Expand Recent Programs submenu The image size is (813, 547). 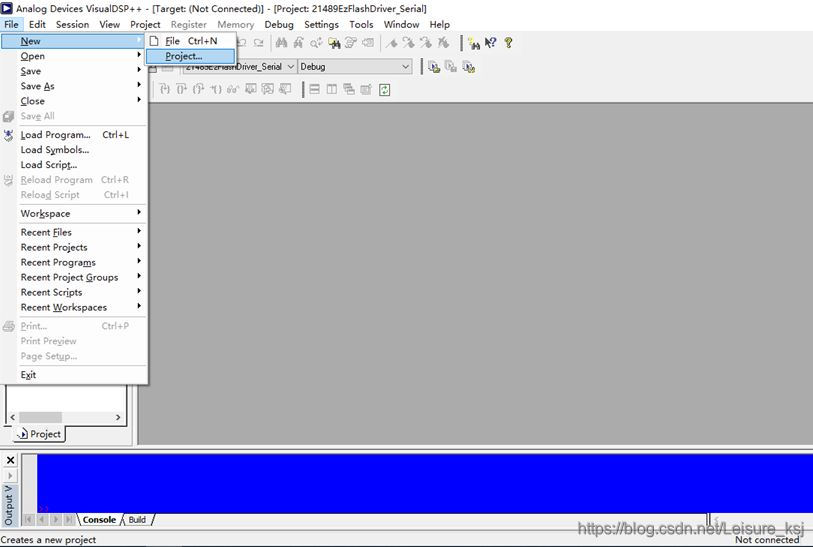coord(74,262)
